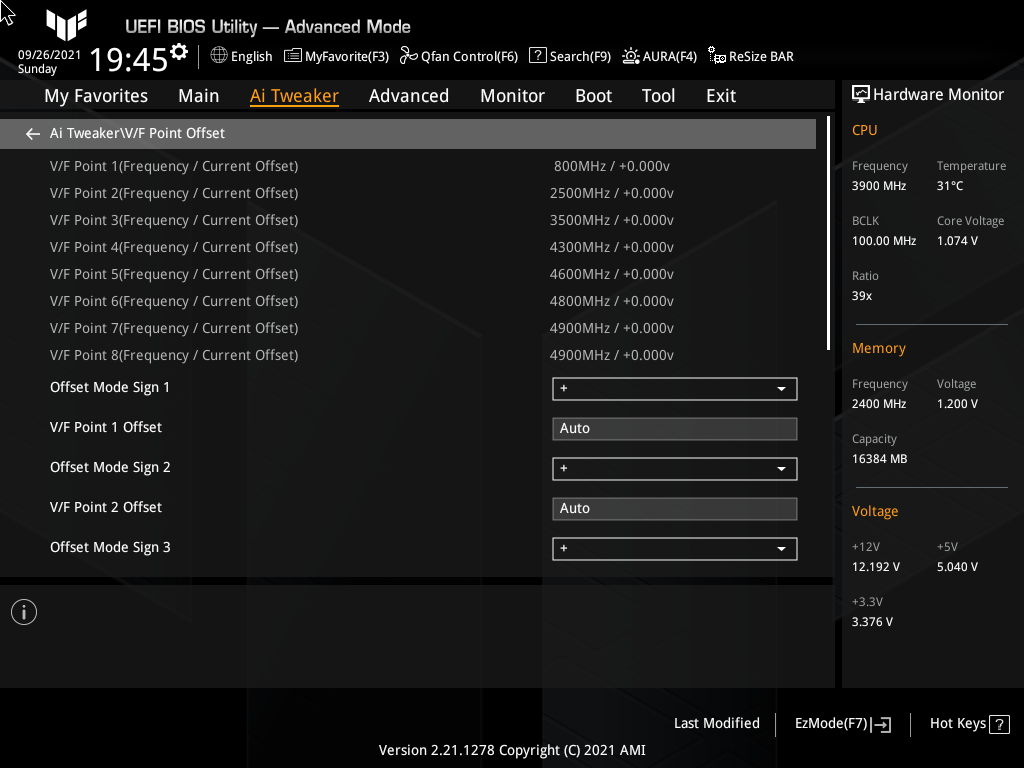The image size is (1024, 768).
Task: Open ReSize BAR settings
Action: click(750, 56)
